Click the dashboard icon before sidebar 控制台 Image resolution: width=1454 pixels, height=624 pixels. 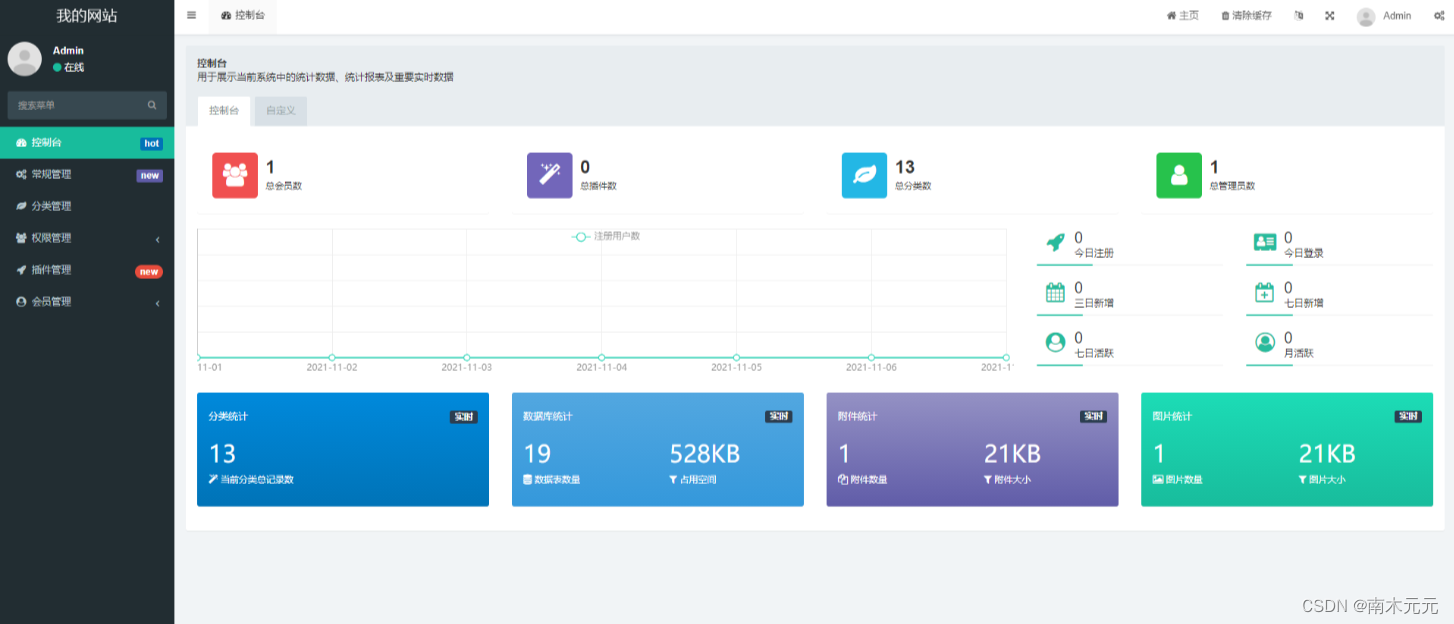click(21, 143)
